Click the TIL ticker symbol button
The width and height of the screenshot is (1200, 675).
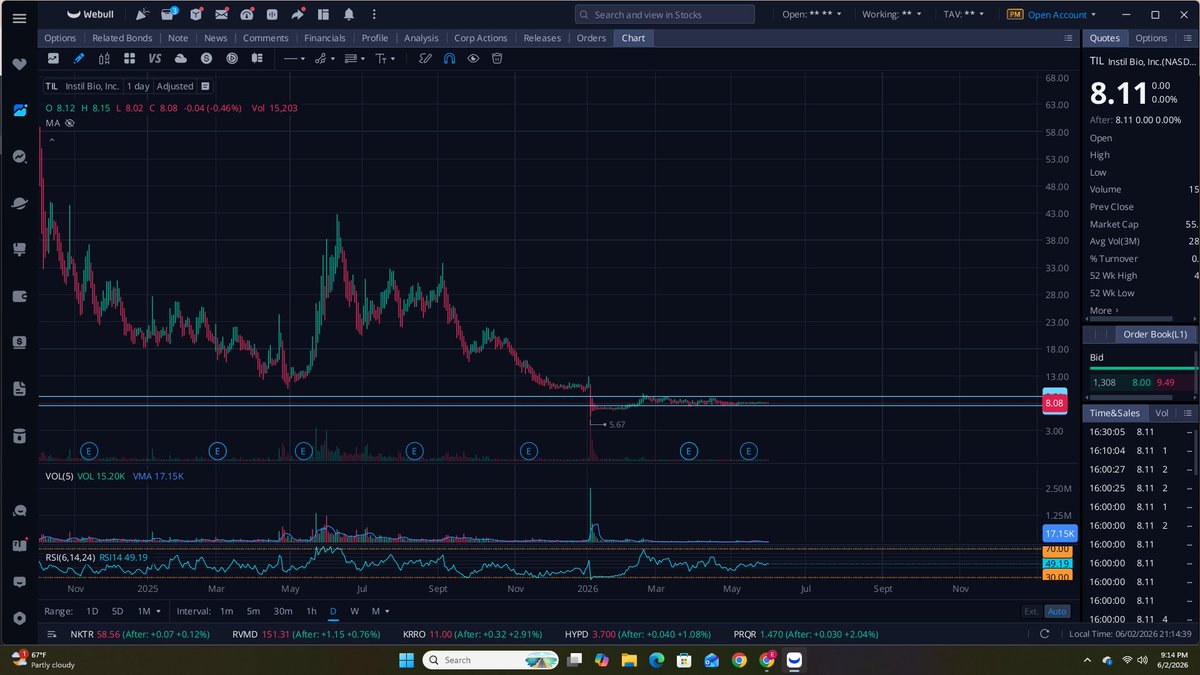click(x=52, y=86)
